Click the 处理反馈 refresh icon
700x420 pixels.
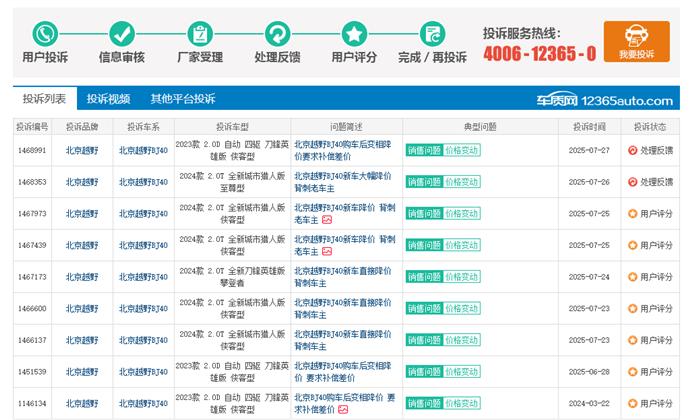277,34
